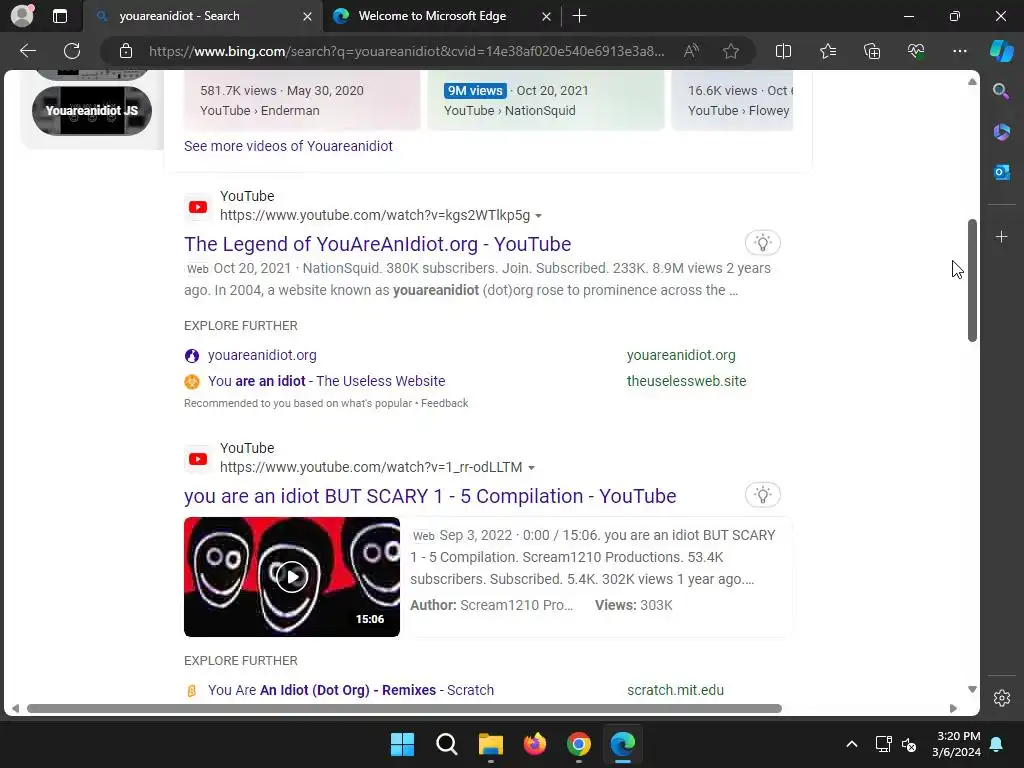The image size is (1024, 768).
Task: Open the Settings and more menu
Action: click(x=959, y=51)
